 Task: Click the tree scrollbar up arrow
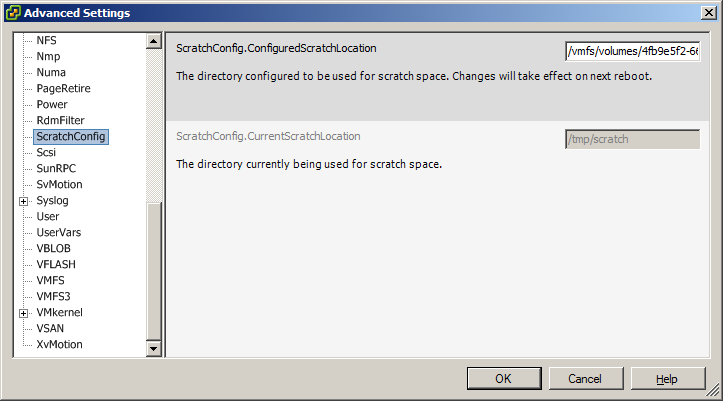tap(154, 41)
